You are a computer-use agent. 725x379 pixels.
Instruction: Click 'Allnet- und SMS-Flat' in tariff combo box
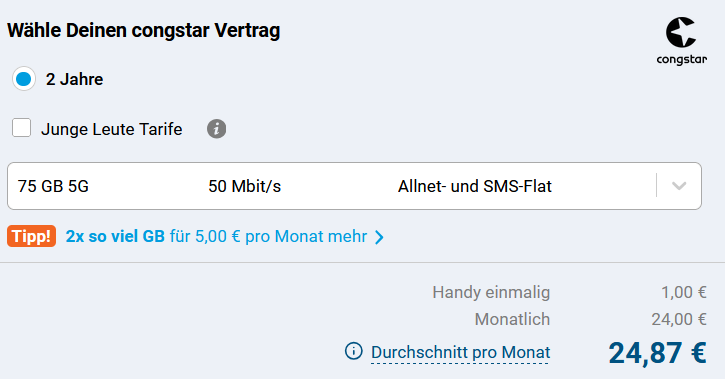tap(475, 186)
